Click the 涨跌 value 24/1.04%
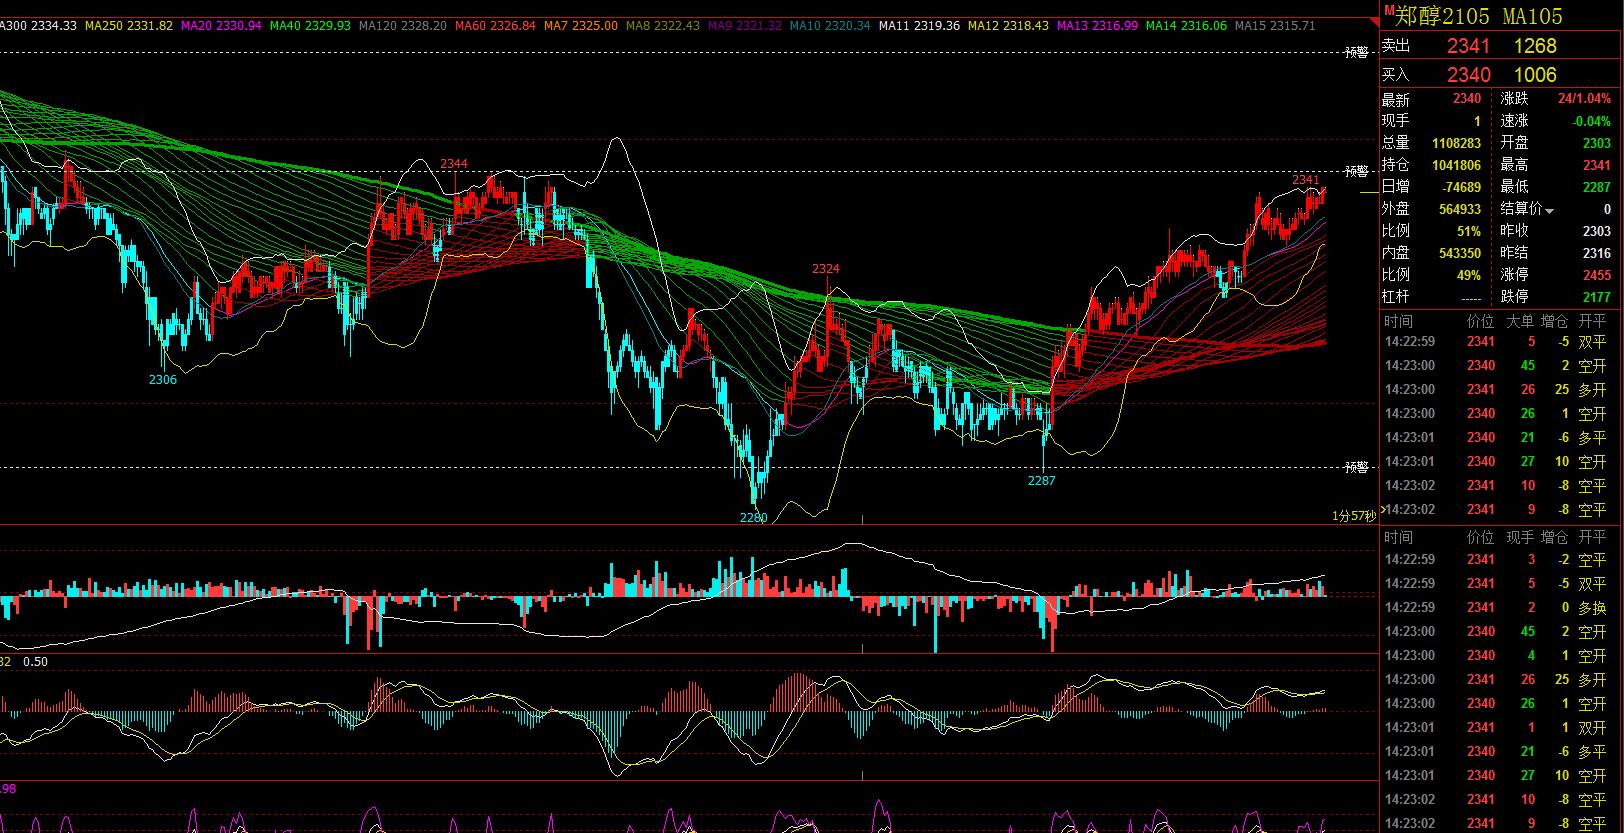Viewport: 1624px width, 833px height. pos(1584,99)
